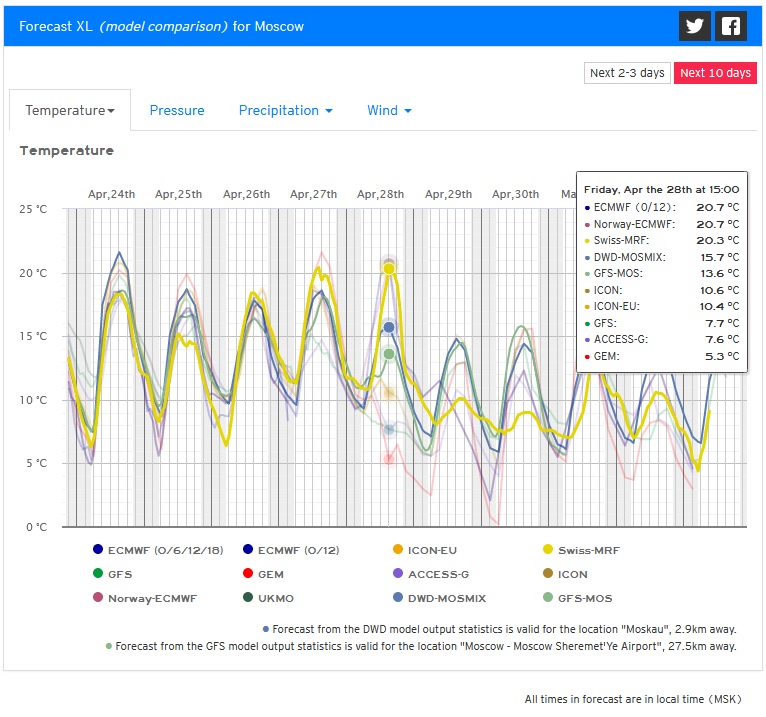Click the blue DWD-MOSMIX data point on chart

pos(389,327)
